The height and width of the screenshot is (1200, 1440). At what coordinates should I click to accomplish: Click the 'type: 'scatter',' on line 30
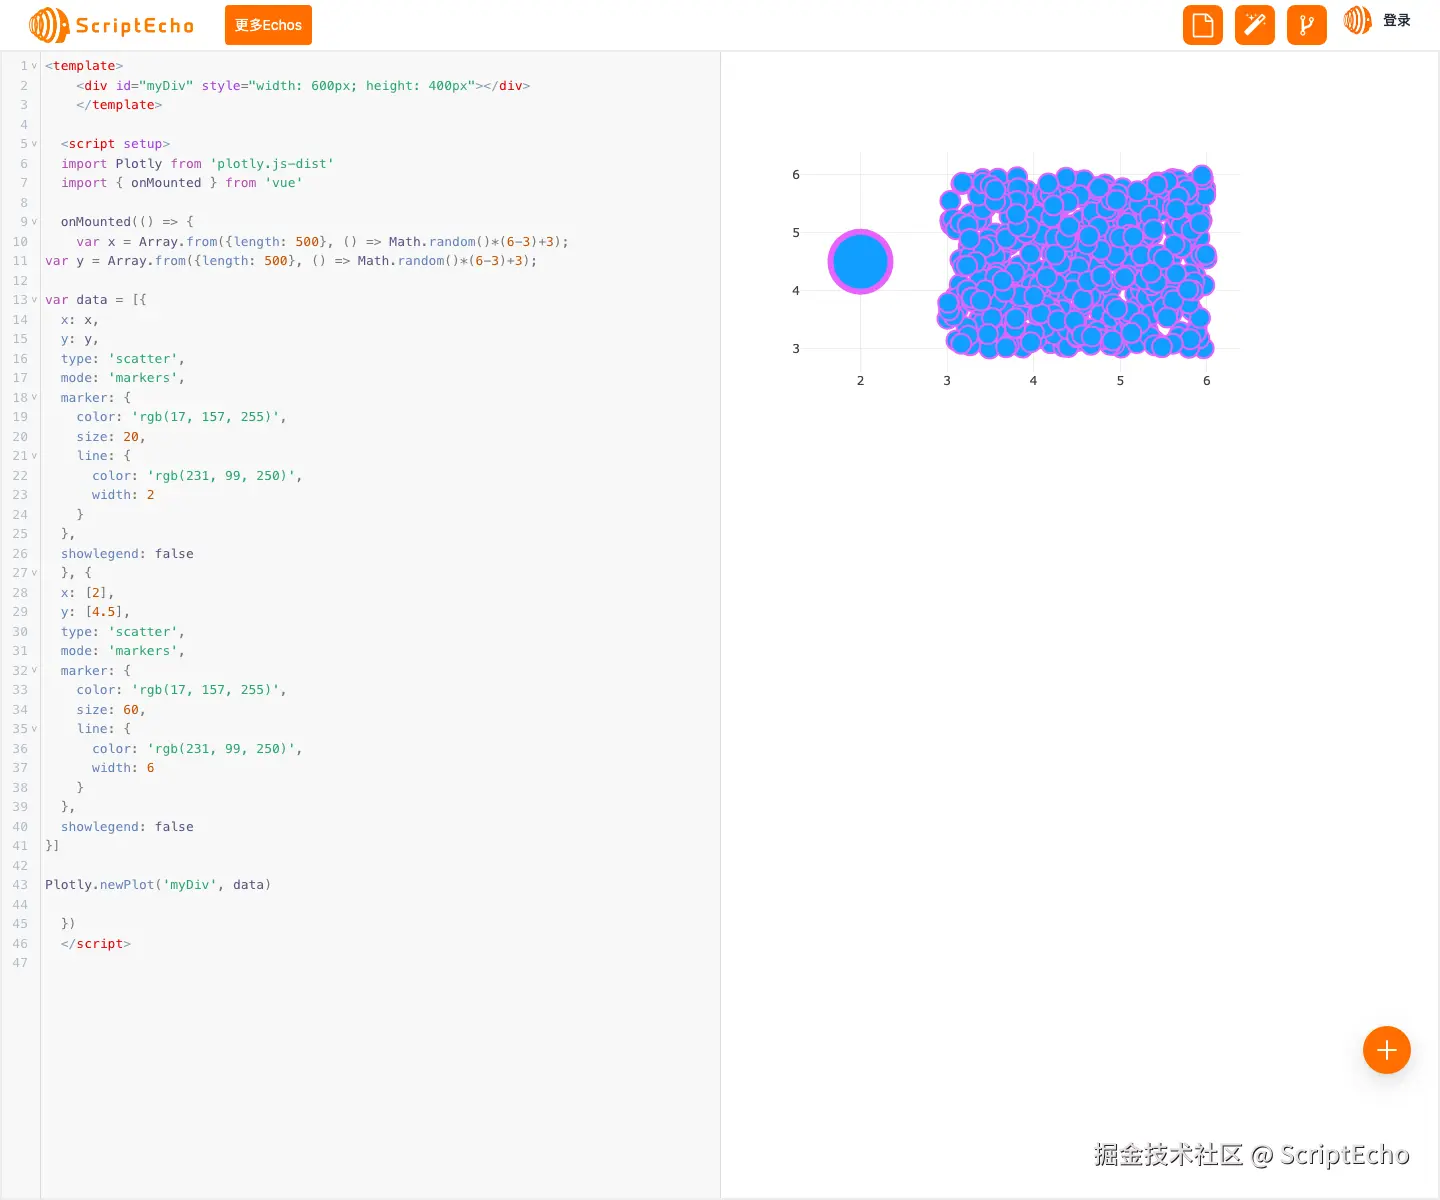click(123, 632)
